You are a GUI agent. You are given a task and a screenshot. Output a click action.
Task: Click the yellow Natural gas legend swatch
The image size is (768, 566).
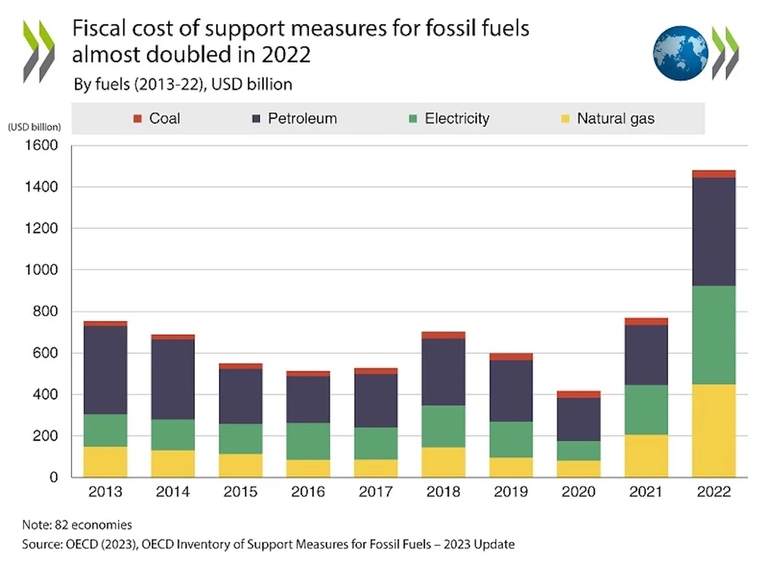pos(564,119)
